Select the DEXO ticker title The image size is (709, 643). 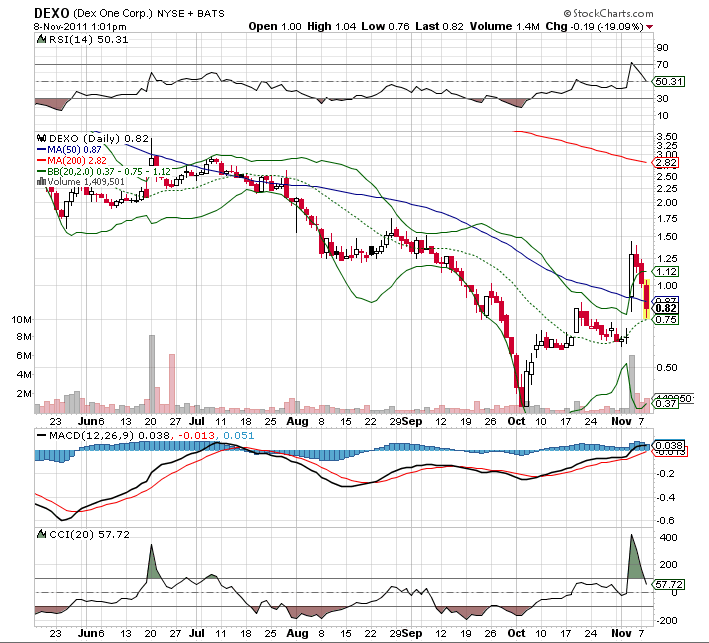coord(52,13)
